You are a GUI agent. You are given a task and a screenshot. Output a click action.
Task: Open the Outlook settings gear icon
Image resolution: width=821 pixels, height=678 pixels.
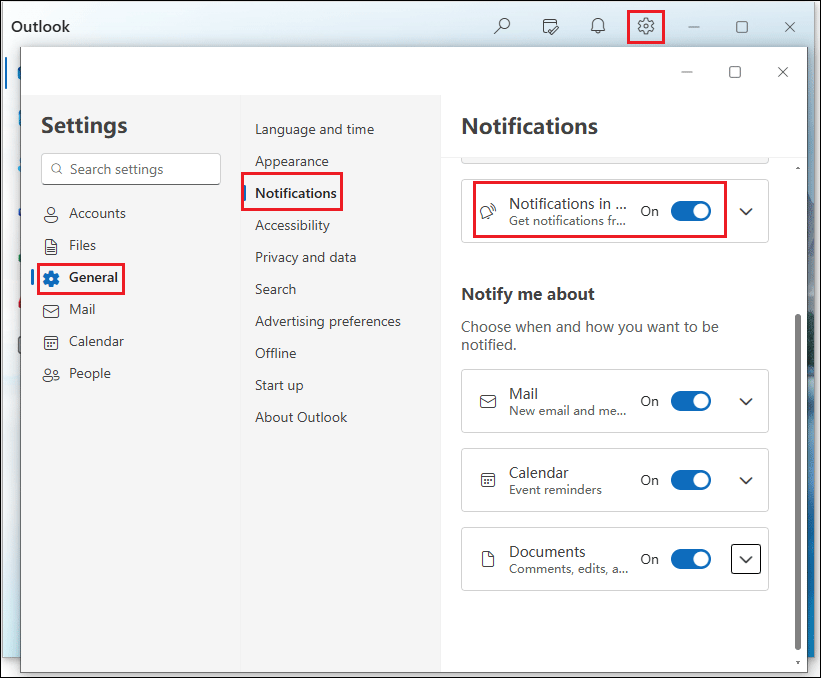[645, 26]
